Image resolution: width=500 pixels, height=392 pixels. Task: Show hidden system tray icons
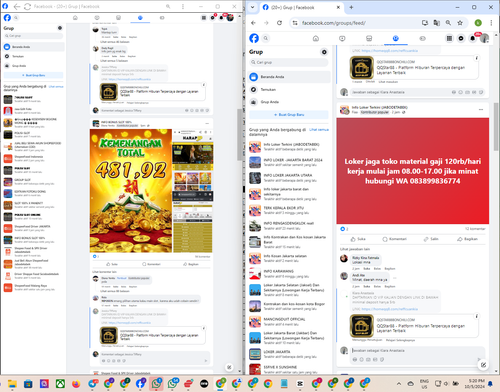pyautogui.click(x=399, y=384)
